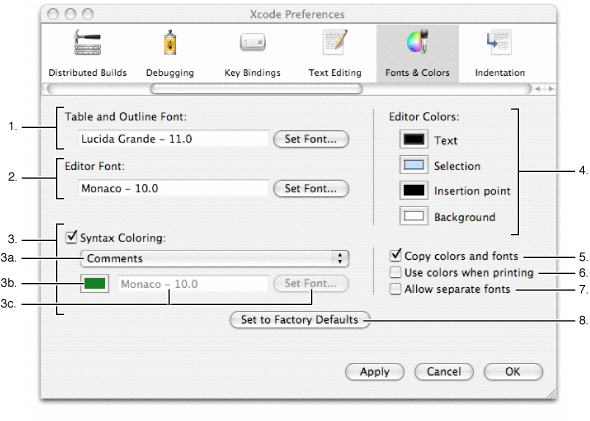The image size is (590, 421).
Task: Click the Editor Font Monaco field
Action: pos(173,188)
